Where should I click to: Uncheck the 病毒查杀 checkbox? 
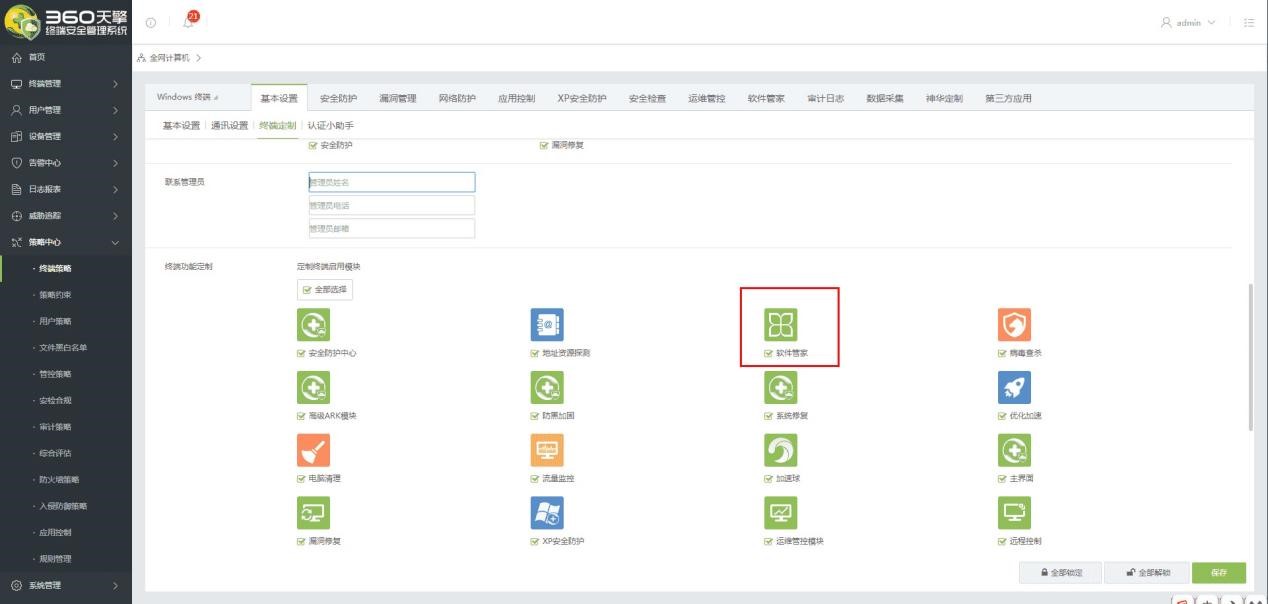click(x=1002, y=353)
